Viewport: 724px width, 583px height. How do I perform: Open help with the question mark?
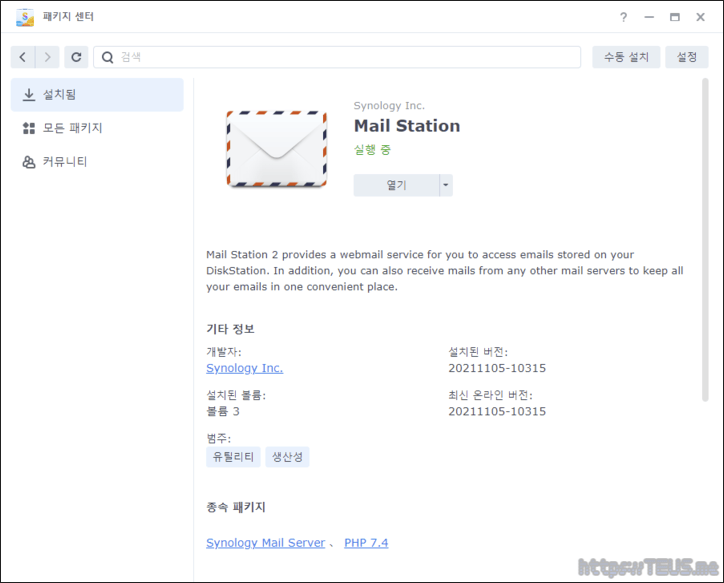coord(624,18)
